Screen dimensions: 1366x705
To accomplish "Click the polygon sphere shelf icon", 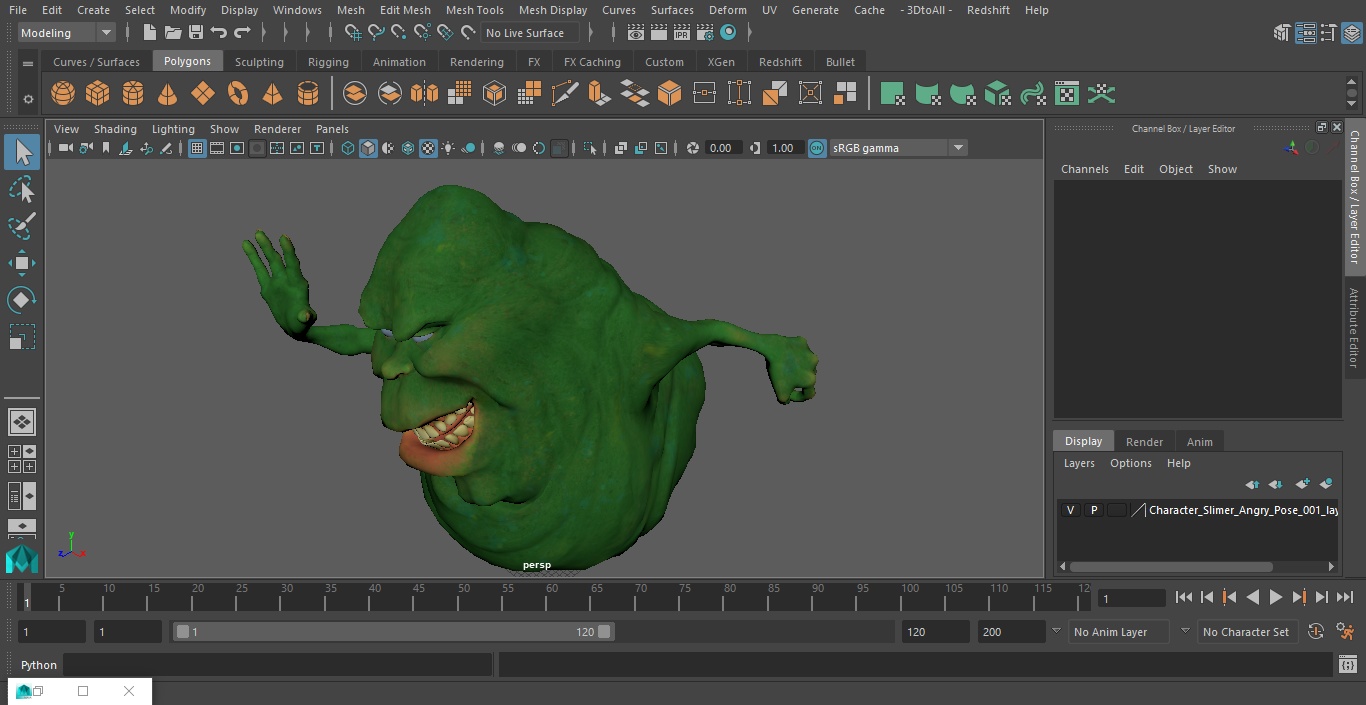I will coord(63,94).
